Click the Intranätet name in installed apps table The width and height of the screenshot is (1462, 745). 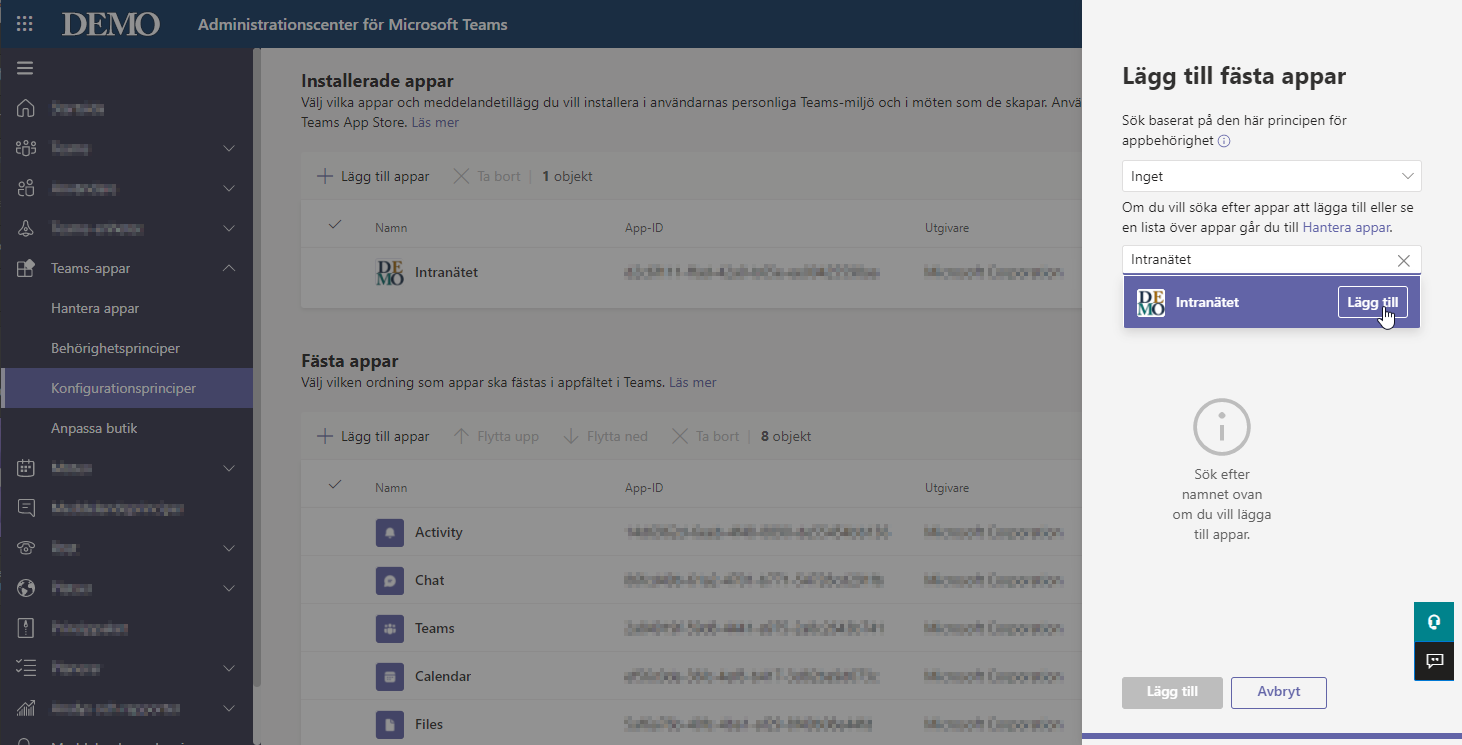coord(447,272)
